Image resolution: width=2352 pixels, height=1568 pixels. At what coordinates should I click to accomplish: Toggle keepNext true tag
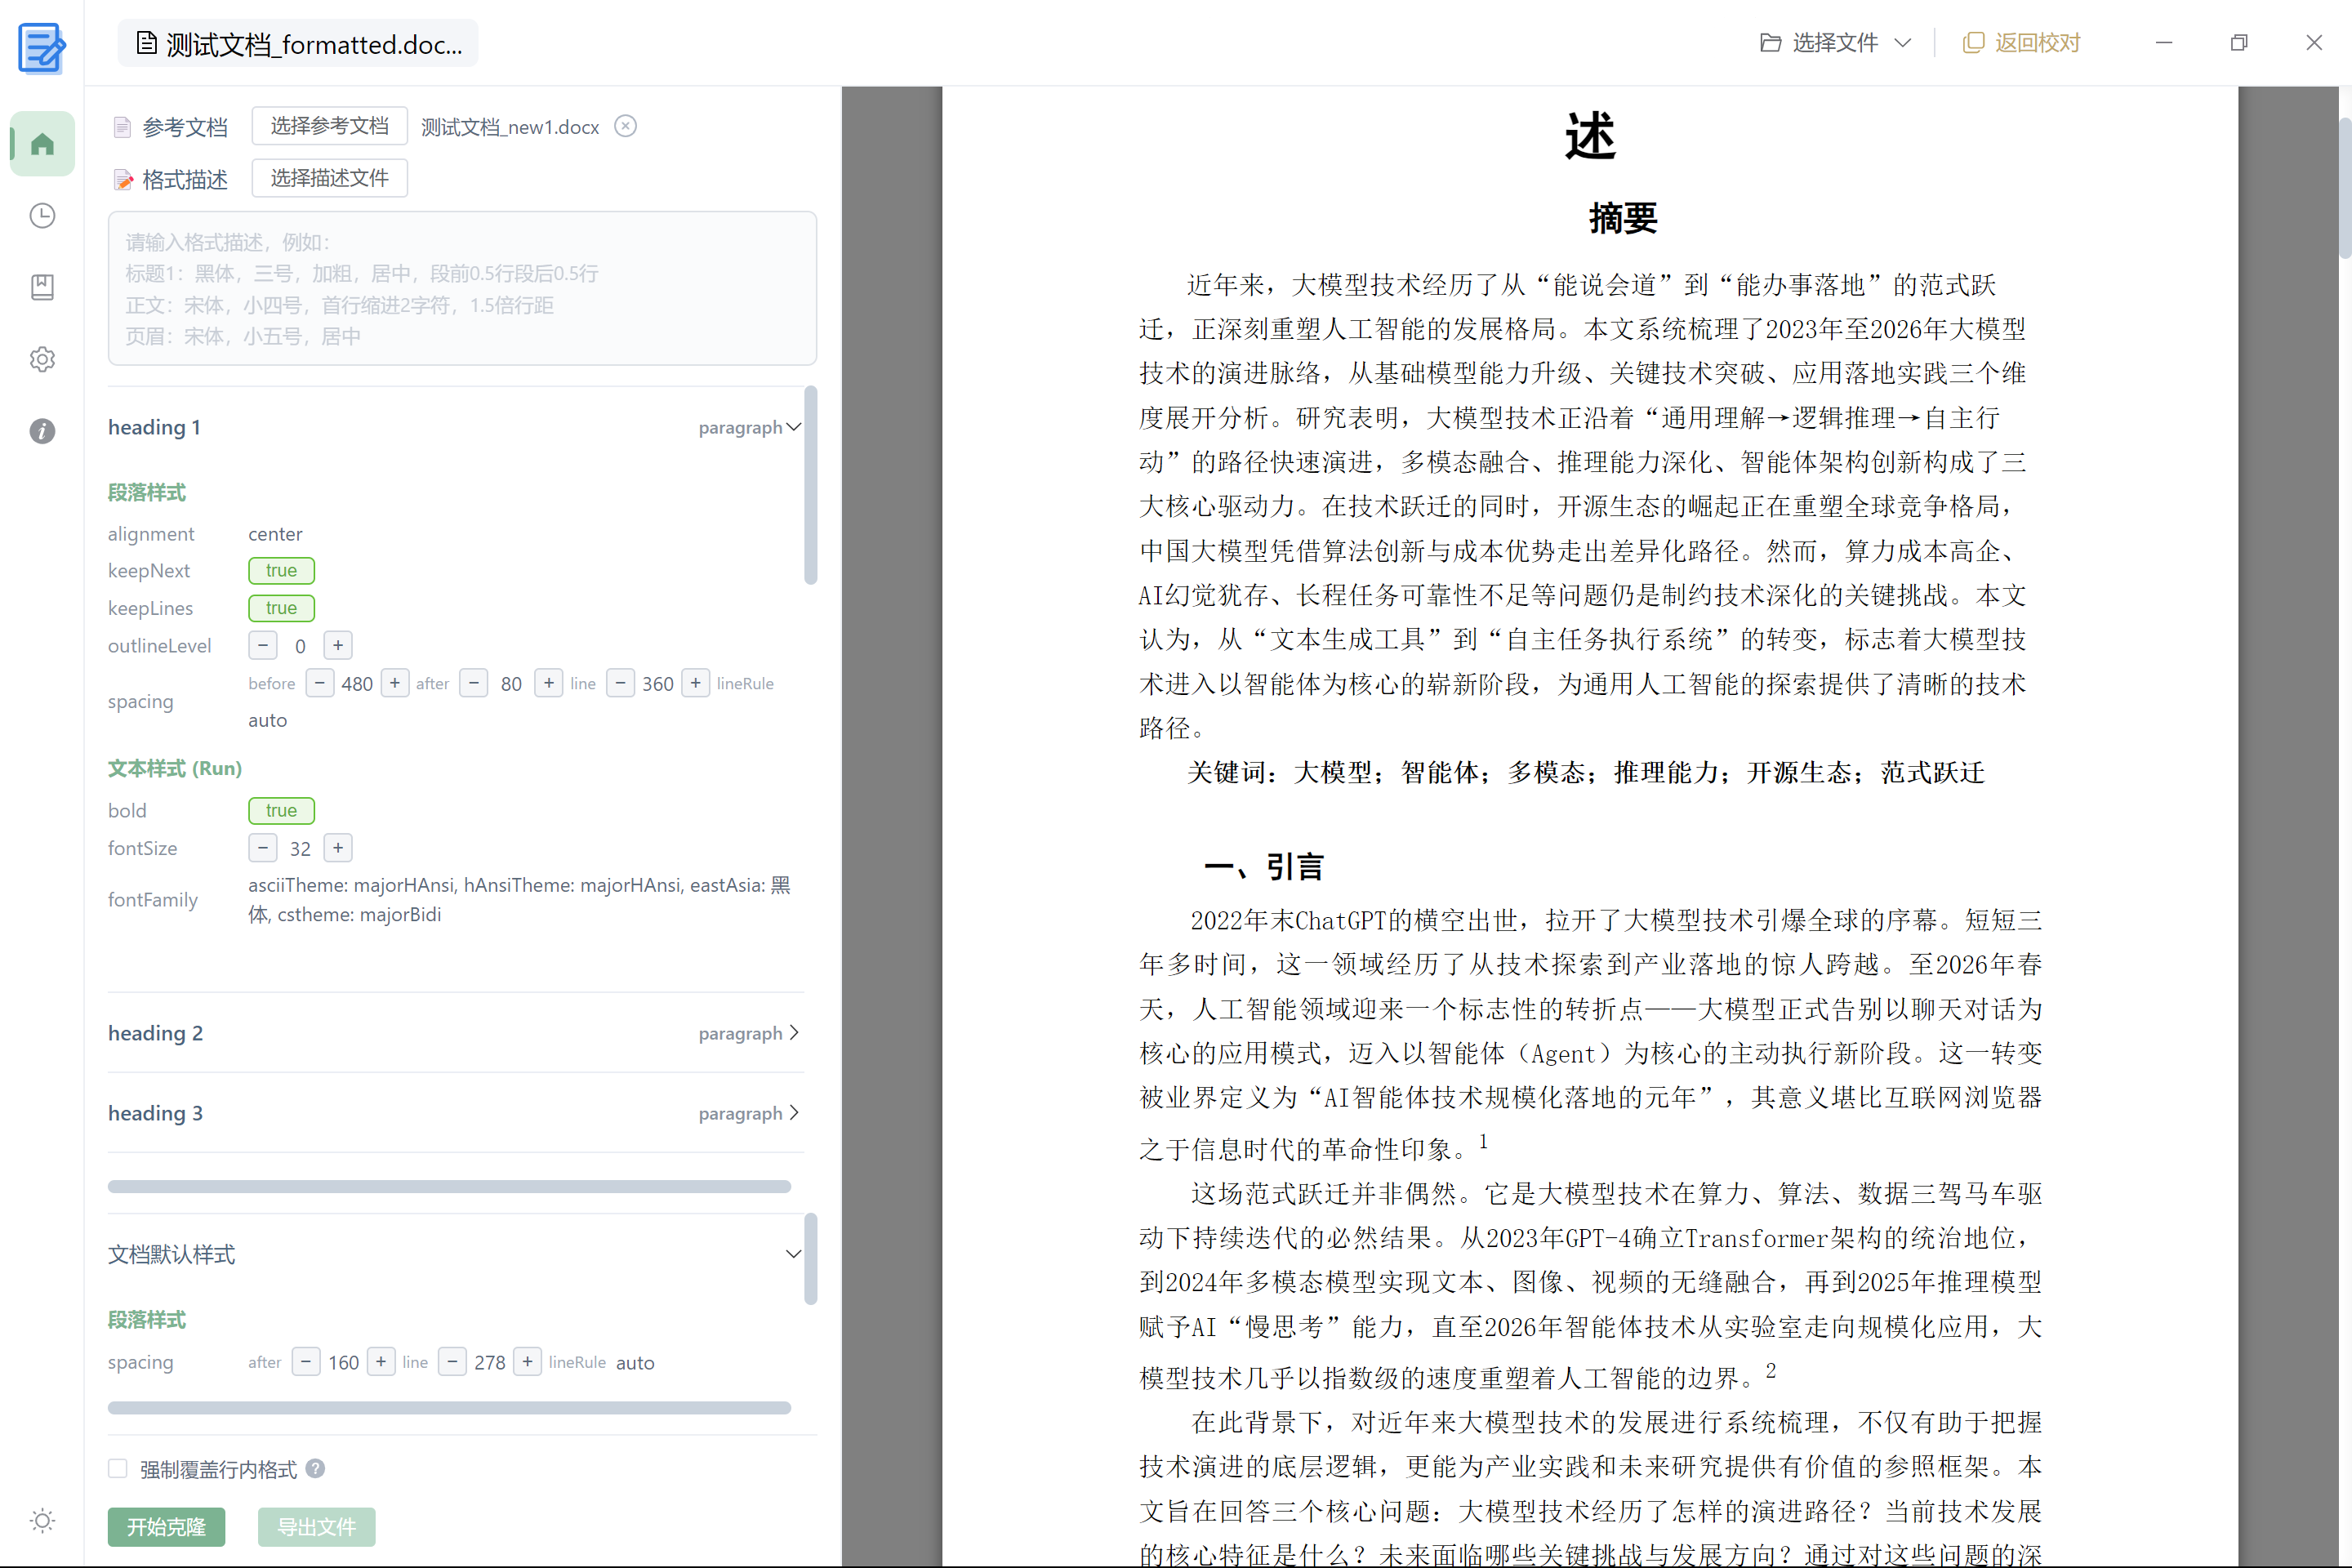tap(281, 570)
